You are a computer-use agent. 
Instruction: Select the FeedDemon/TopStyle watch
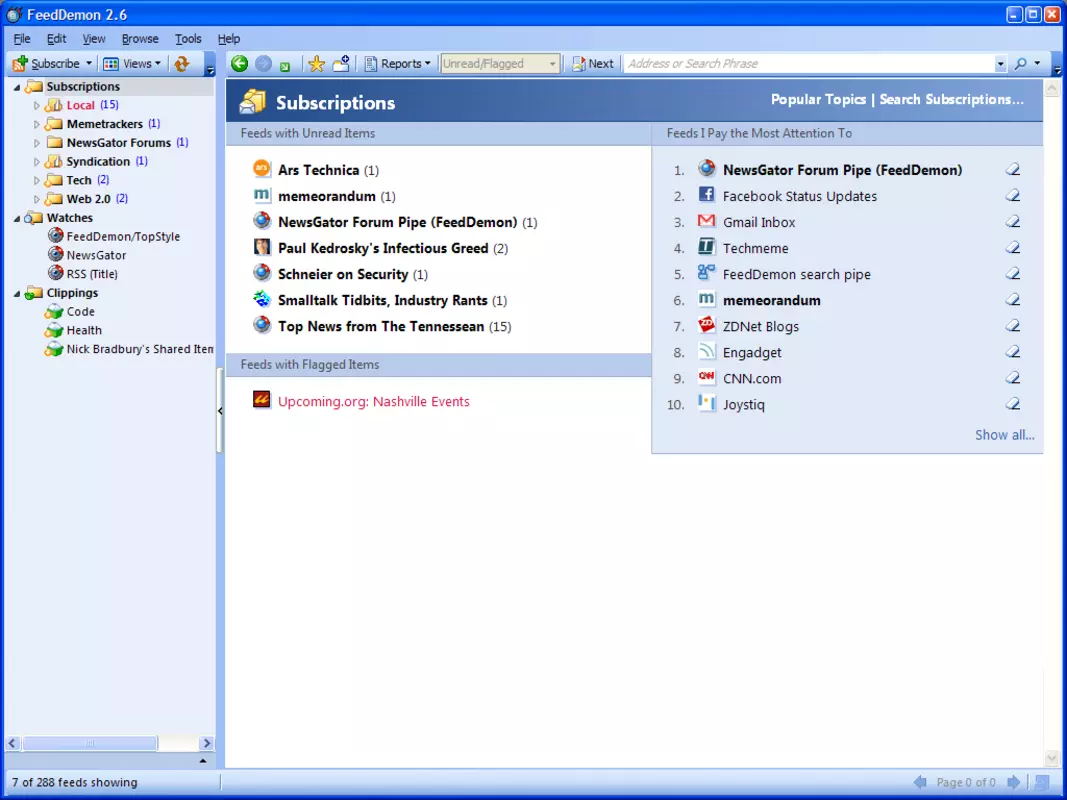(123, 237)
